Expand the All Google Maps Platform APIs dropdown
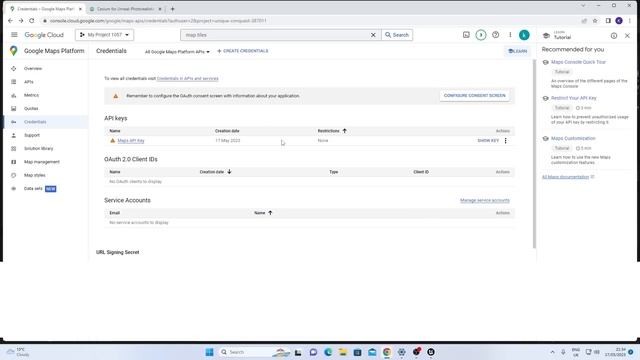This screenshot has width=640, height=360. click(x=177, y=52)
